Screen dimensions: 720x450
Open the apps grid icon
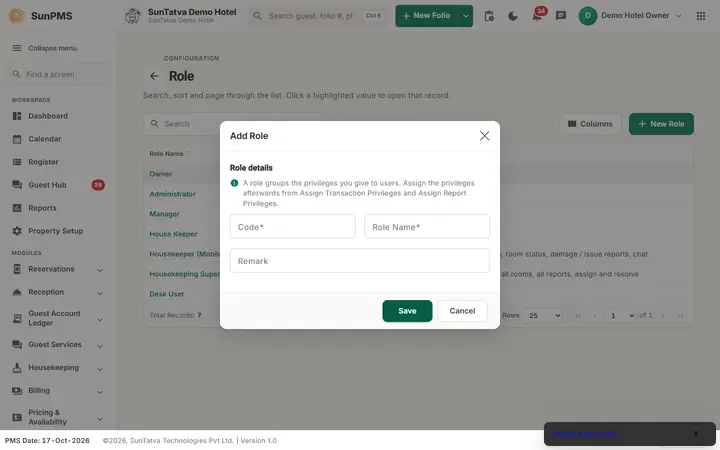[701, 16]
